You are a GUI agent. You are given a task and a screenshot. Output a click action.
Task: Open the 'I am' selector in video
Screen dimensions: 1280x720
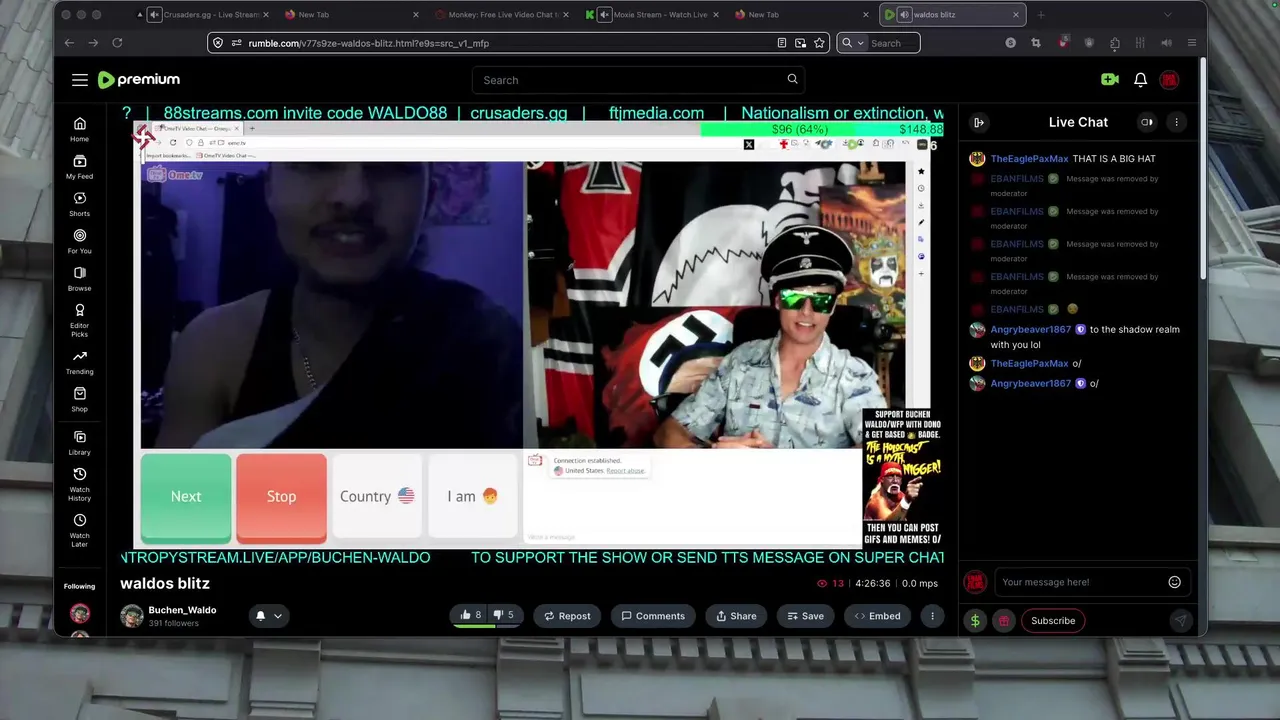pos(472,496)
